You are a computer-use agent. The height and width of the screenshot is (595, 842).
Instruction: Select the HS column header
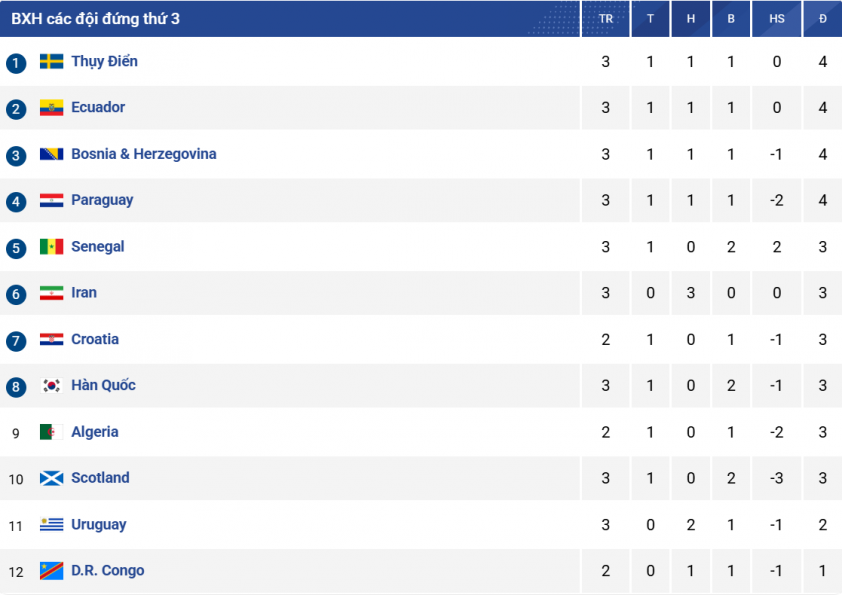pyautogui.click(x=776, y=19)
